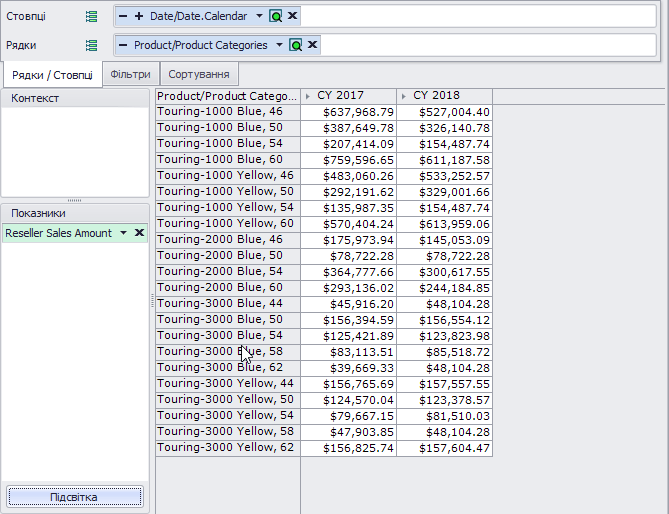The image size is (669, 514).
Task: Open the hierarchy list icon beside Рядки
Action: [91, 45]
